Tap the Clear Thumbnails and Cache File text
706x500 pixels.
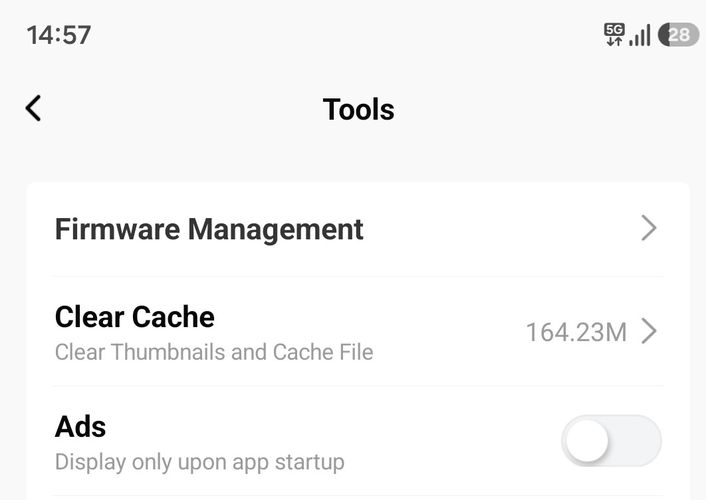(214, 352)
